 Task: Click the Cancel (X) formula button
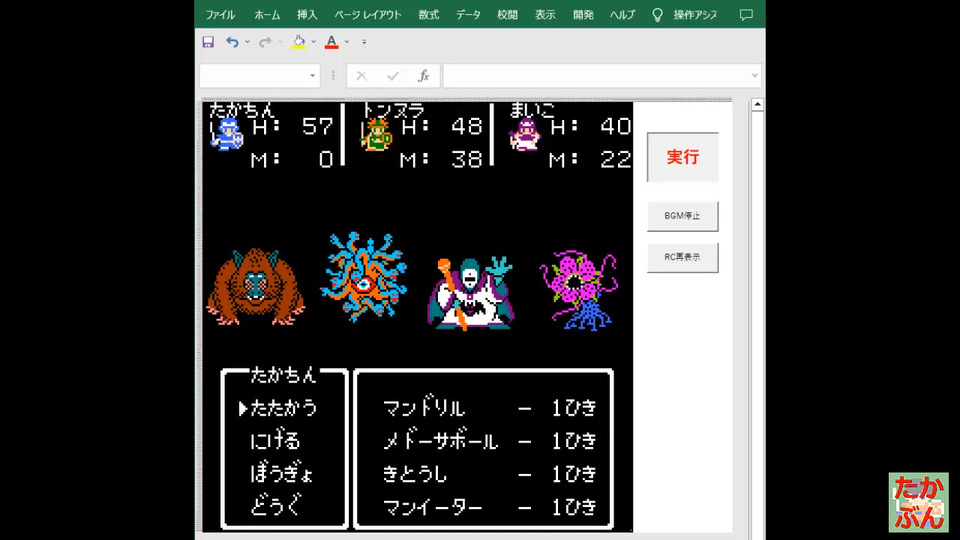[361, 76]
